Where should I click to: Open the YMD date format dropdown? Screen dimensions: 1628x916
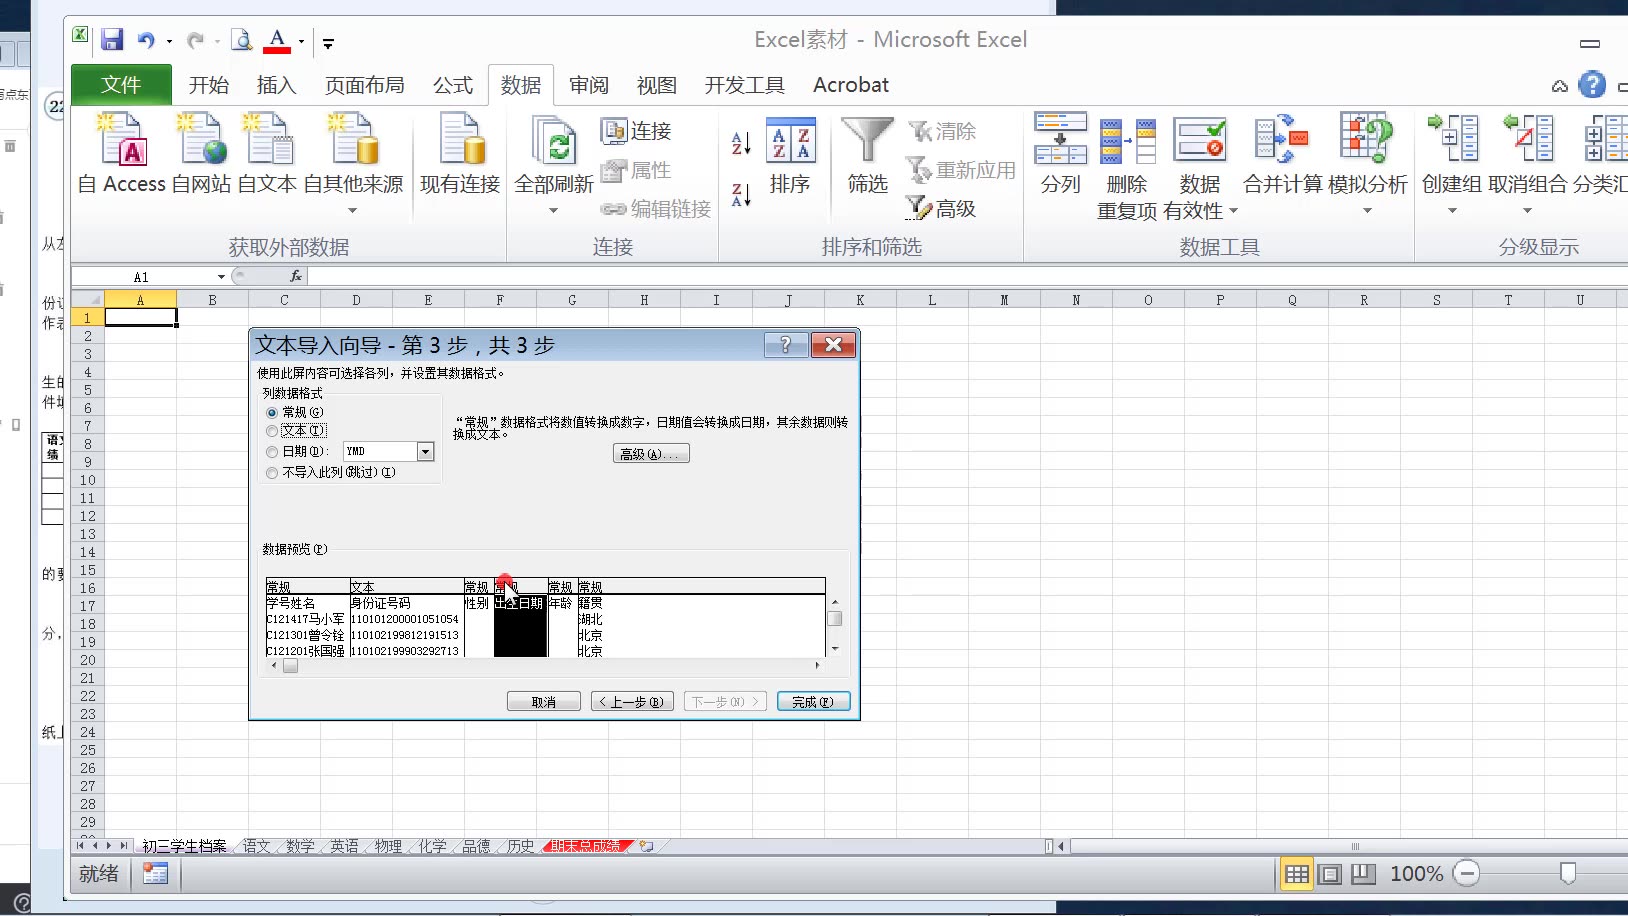425,451
